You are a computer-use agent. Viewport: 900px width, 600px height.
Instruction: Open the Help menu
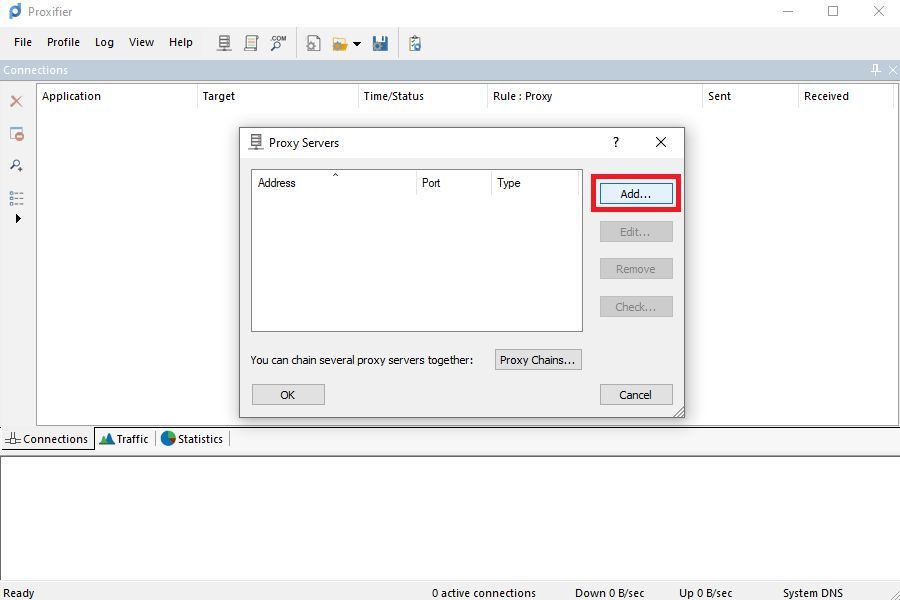(x=181, y=42)
